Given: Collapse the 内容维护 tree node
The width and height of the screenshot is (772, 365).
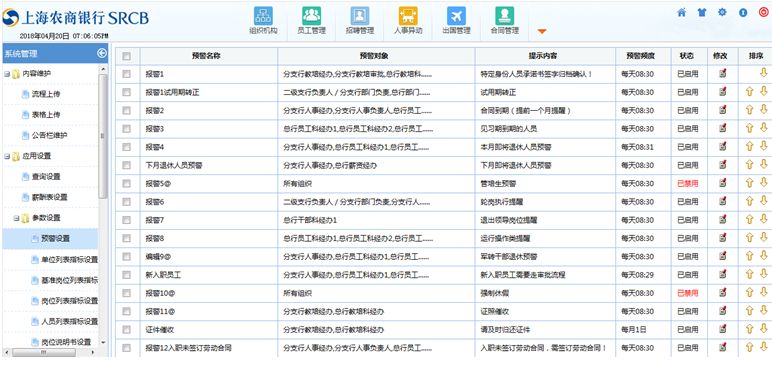Looking at the screenshot, I should pyautogui.click(x=7, y=74).
